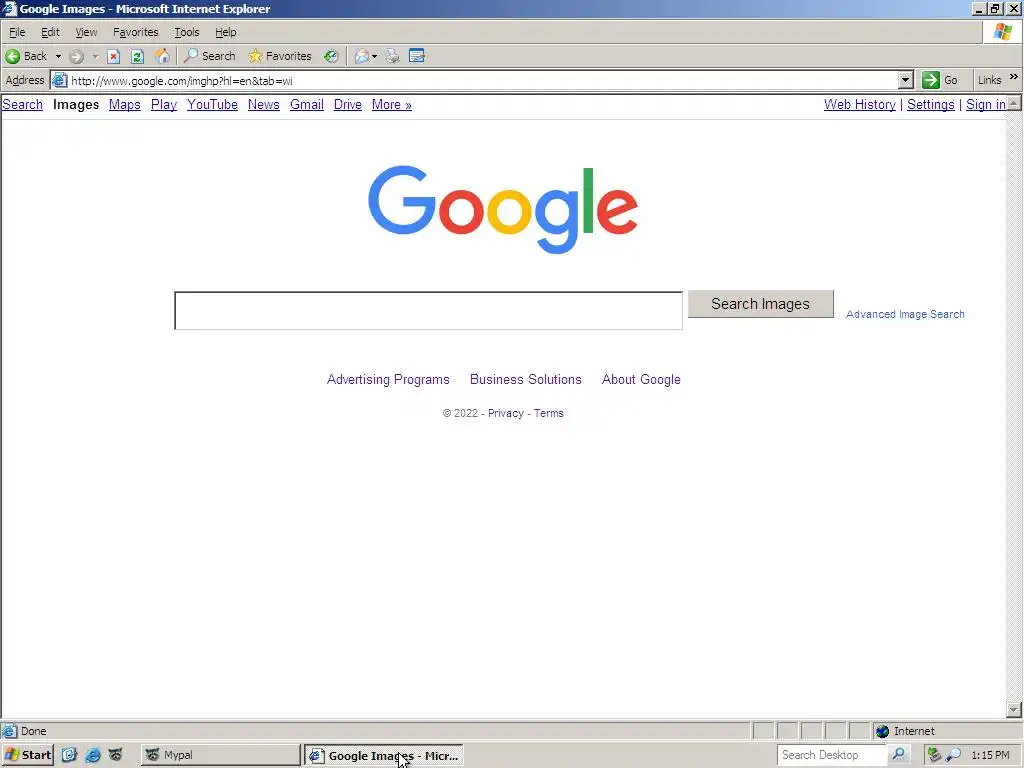Image resolution: width=1024 pixels, height=768 pixels.
Task: Expand the More » link
Action: (392, 104)
